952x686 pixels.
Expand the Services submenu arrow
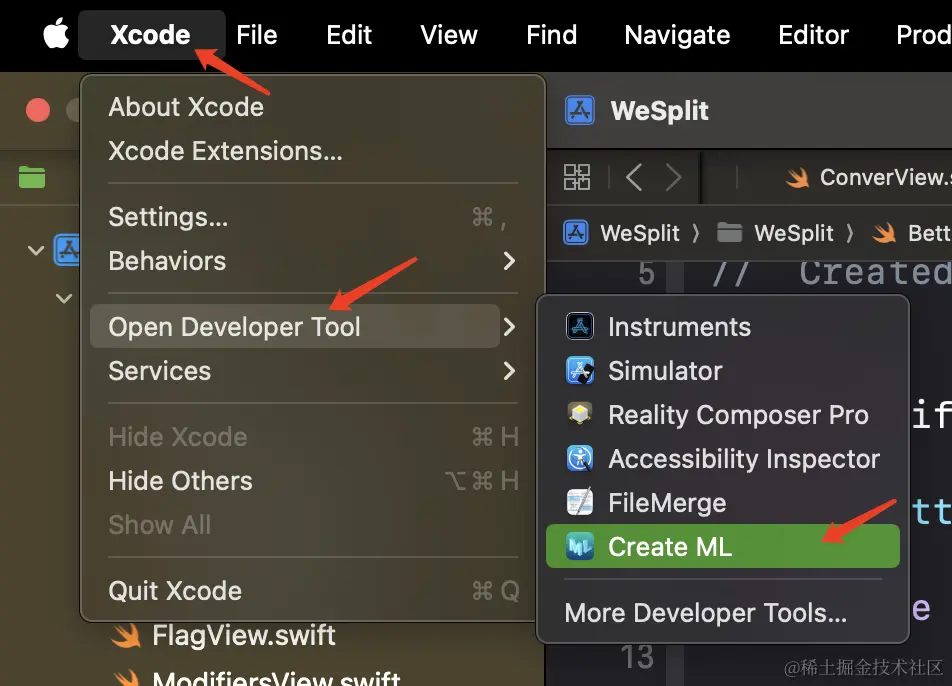point(509,371)
